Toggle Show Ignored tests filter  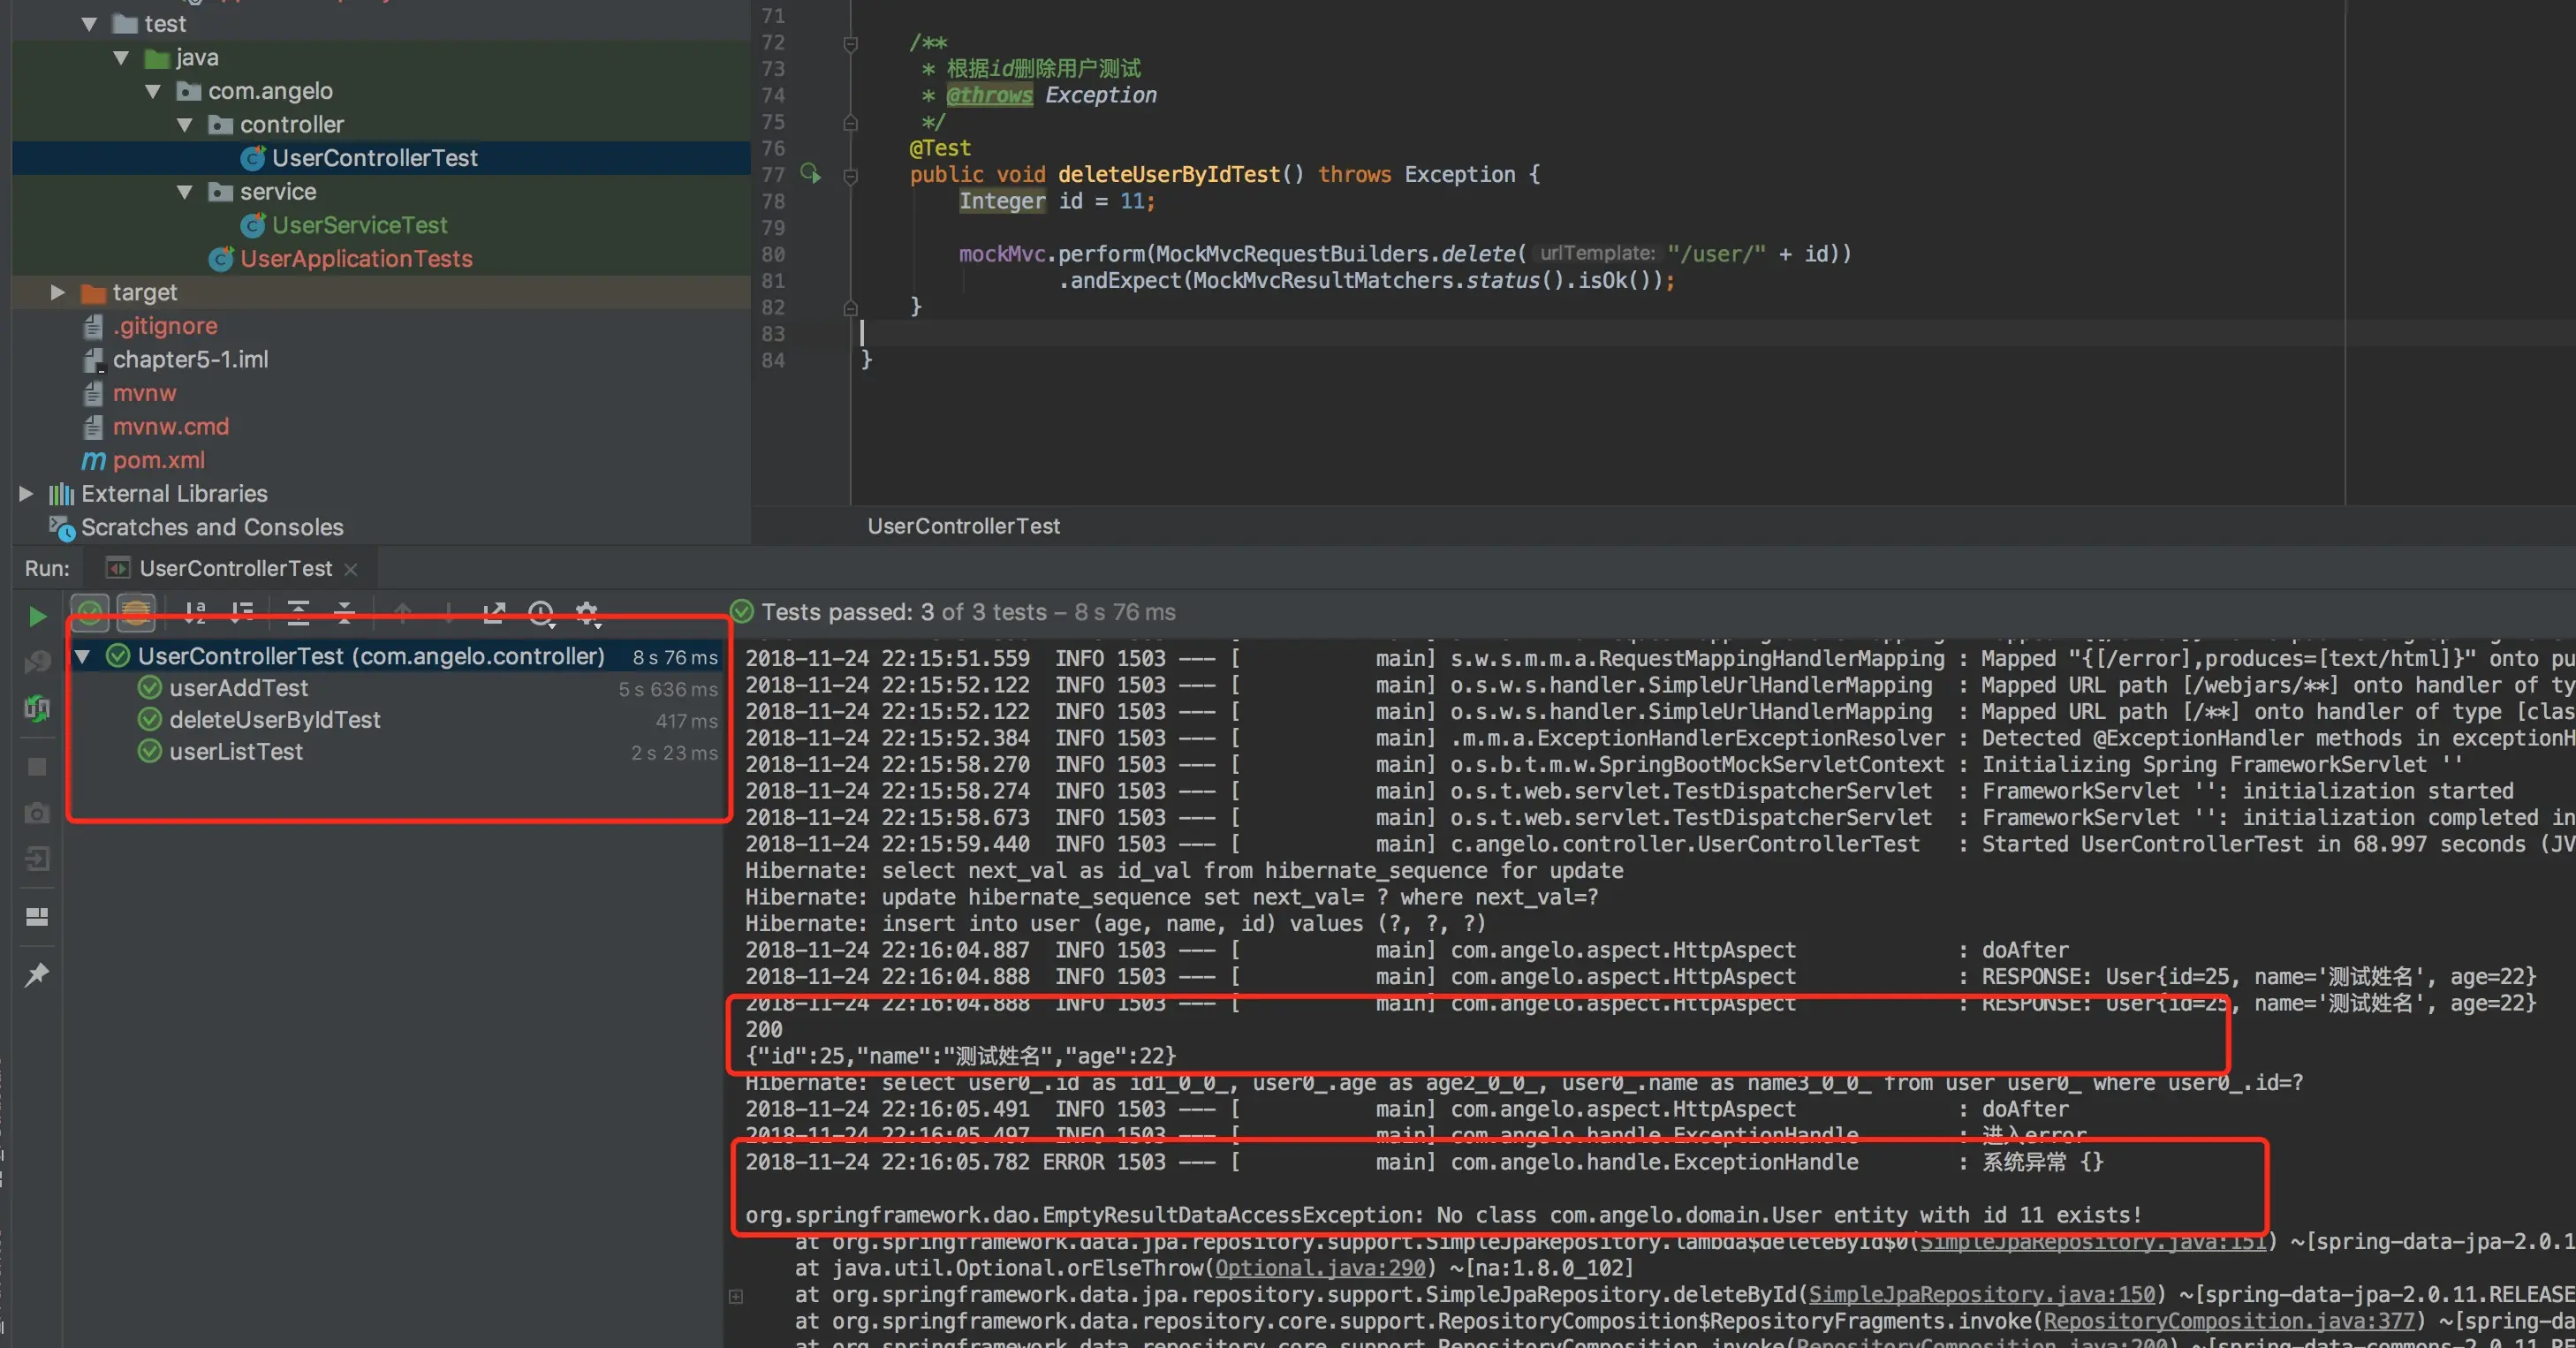click(136, 612)
